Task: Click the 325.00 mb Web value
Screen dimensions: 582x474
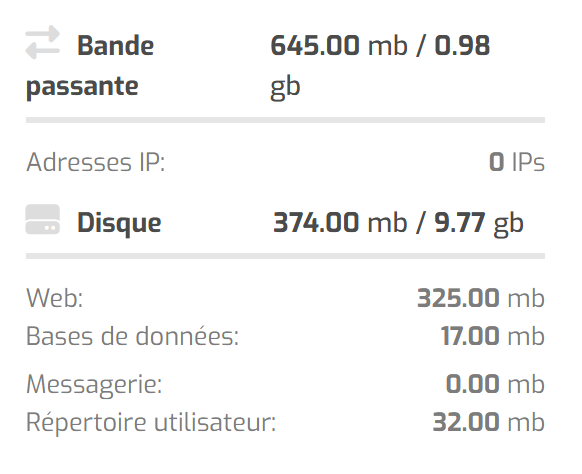Action: click(481, 298)
